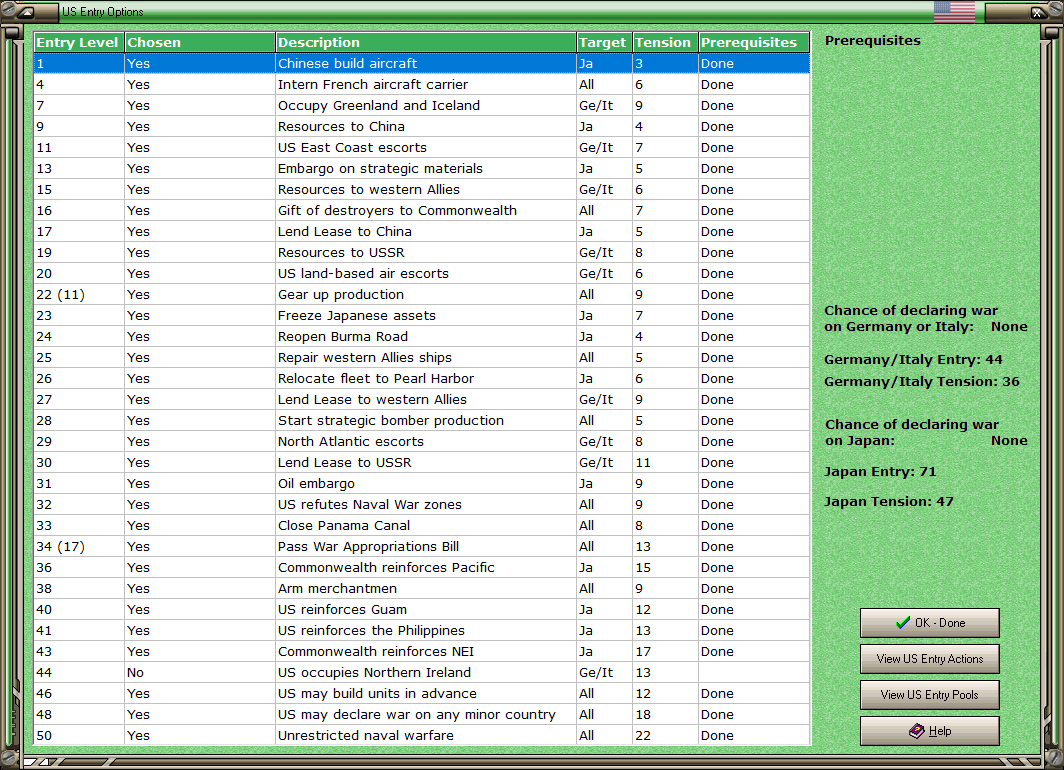1064x770 pixels.
Task: Select the Unrestricted naval warfare row
Action: tap(424, 735)
